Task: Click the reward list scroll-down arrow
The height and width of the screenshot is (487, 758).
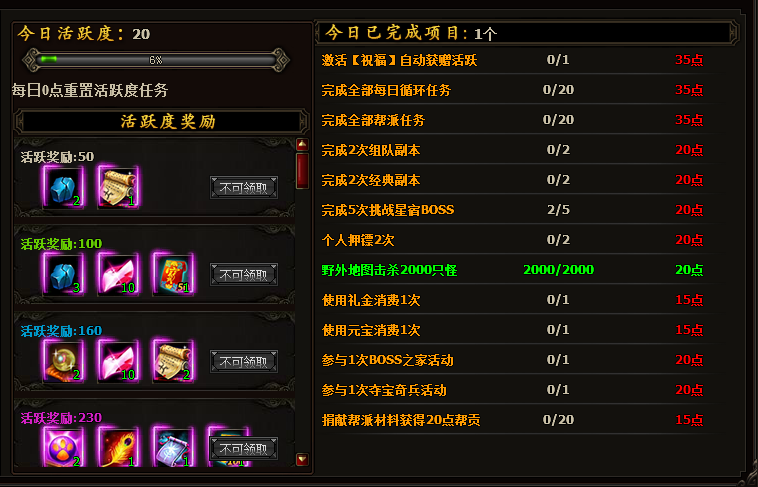Action: [x=302, y=459]
